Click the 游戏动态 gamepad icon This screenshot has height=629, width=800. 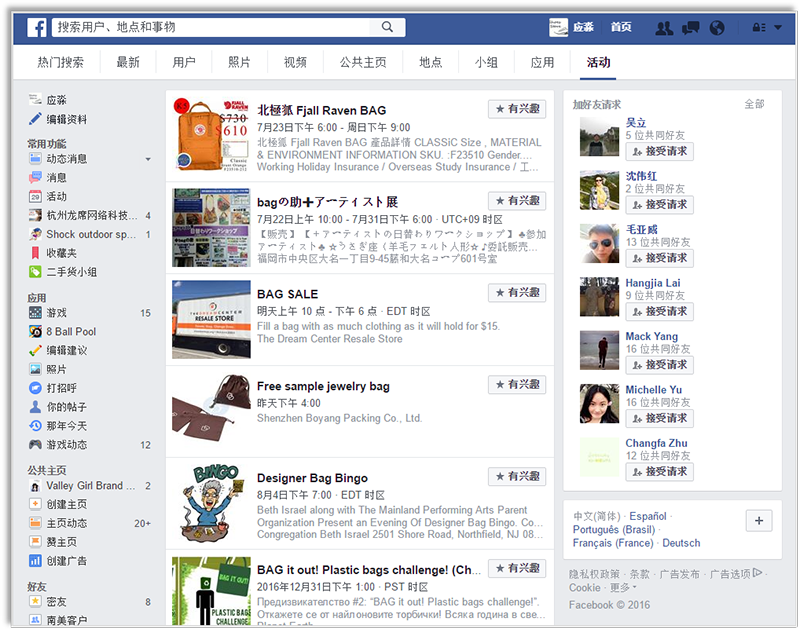pos(35,445)
